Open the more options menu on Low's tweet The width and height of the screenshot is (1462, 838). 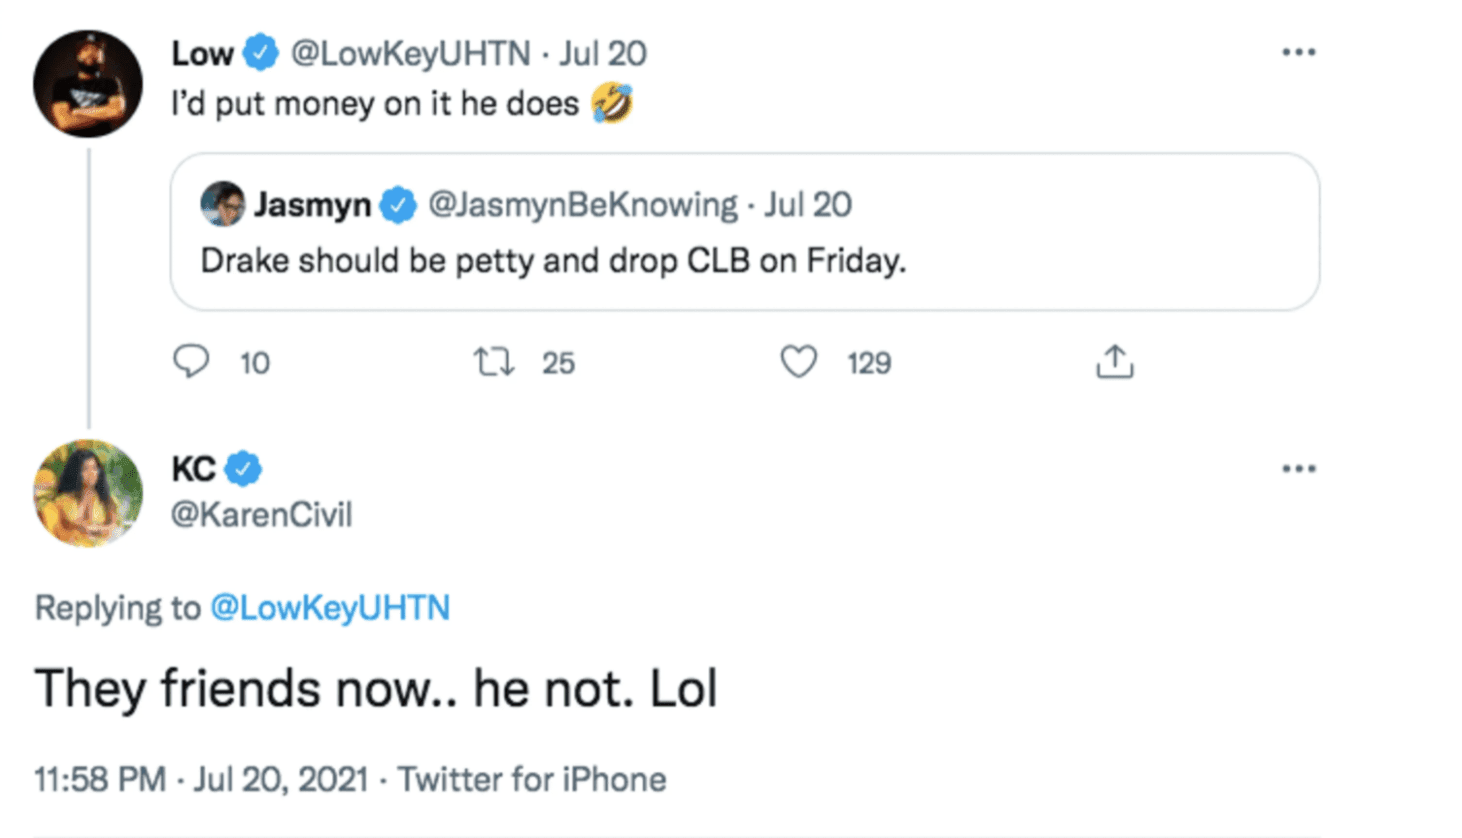1298,52
